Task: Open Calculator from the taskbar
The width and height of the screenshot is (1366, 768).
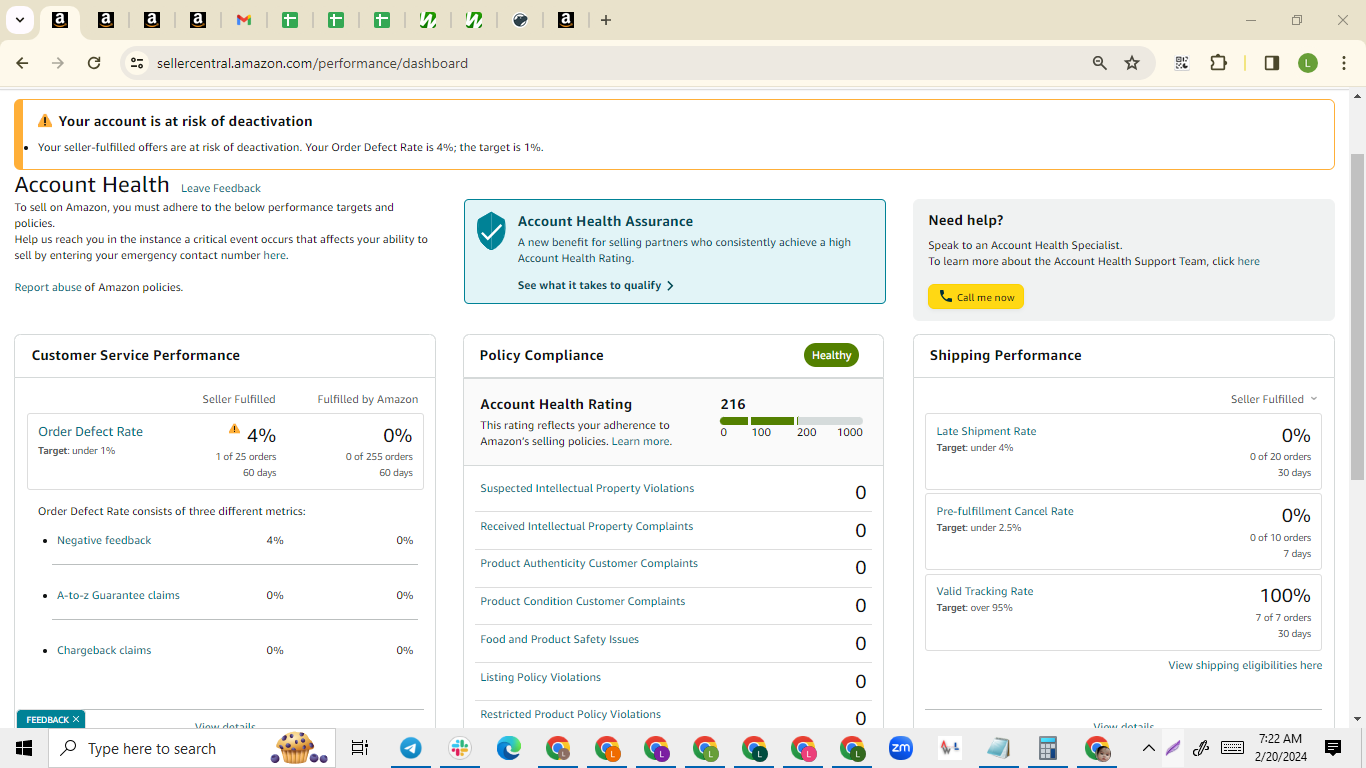Action: (x=1048, y=748)
